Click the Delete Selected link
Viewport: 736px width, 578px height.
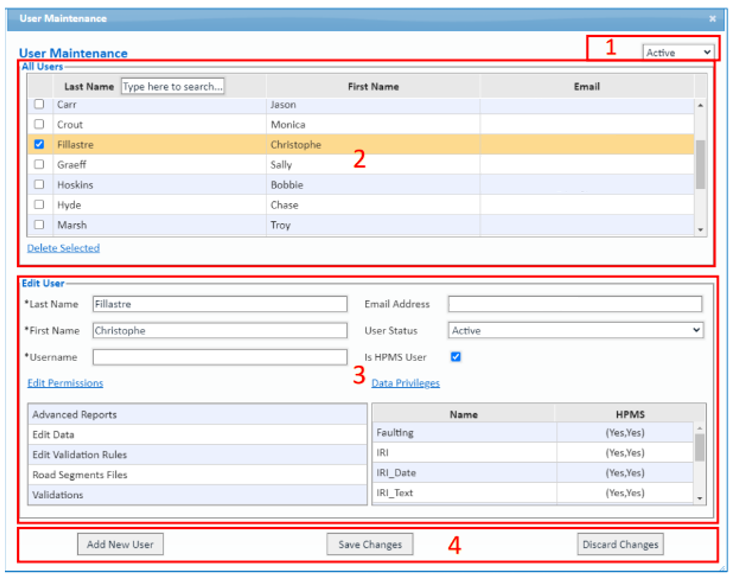click(63, 248)
